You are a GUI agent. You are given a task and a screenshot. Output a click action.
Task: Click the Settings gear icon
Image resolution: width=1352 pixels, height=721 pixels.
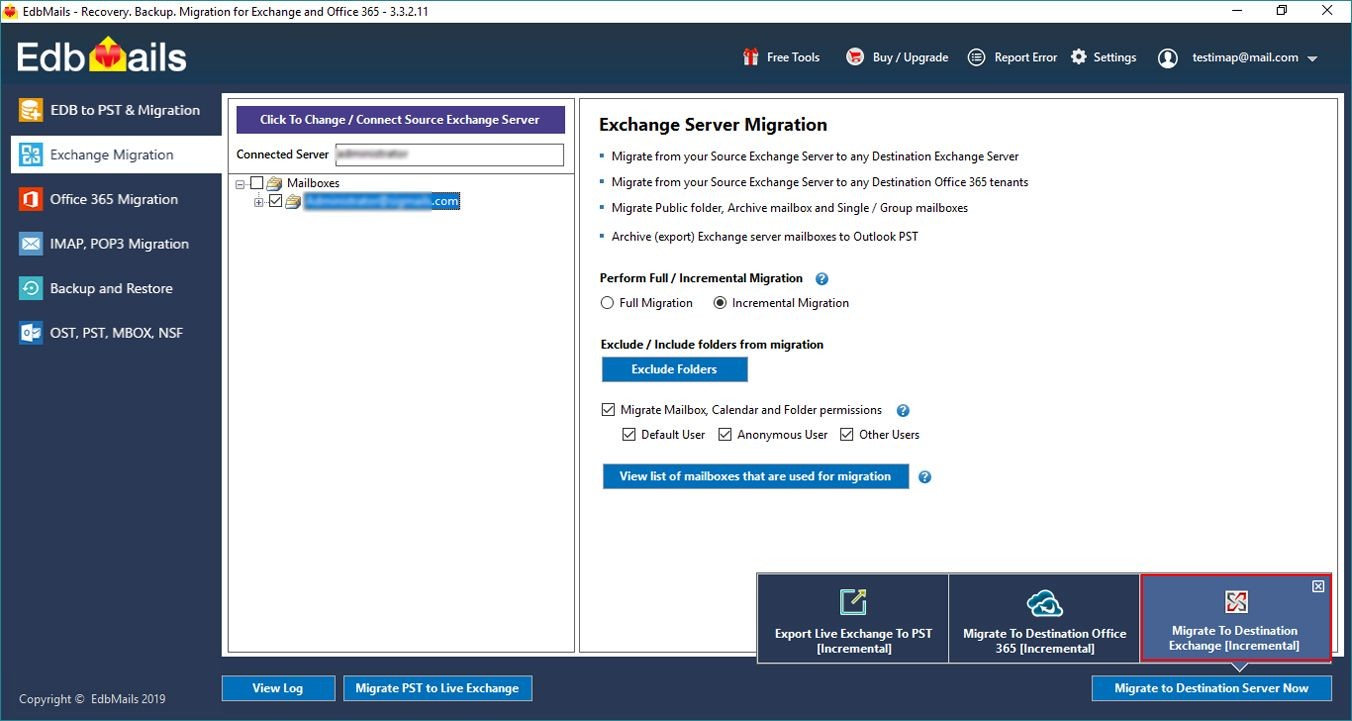[1078, 57]
